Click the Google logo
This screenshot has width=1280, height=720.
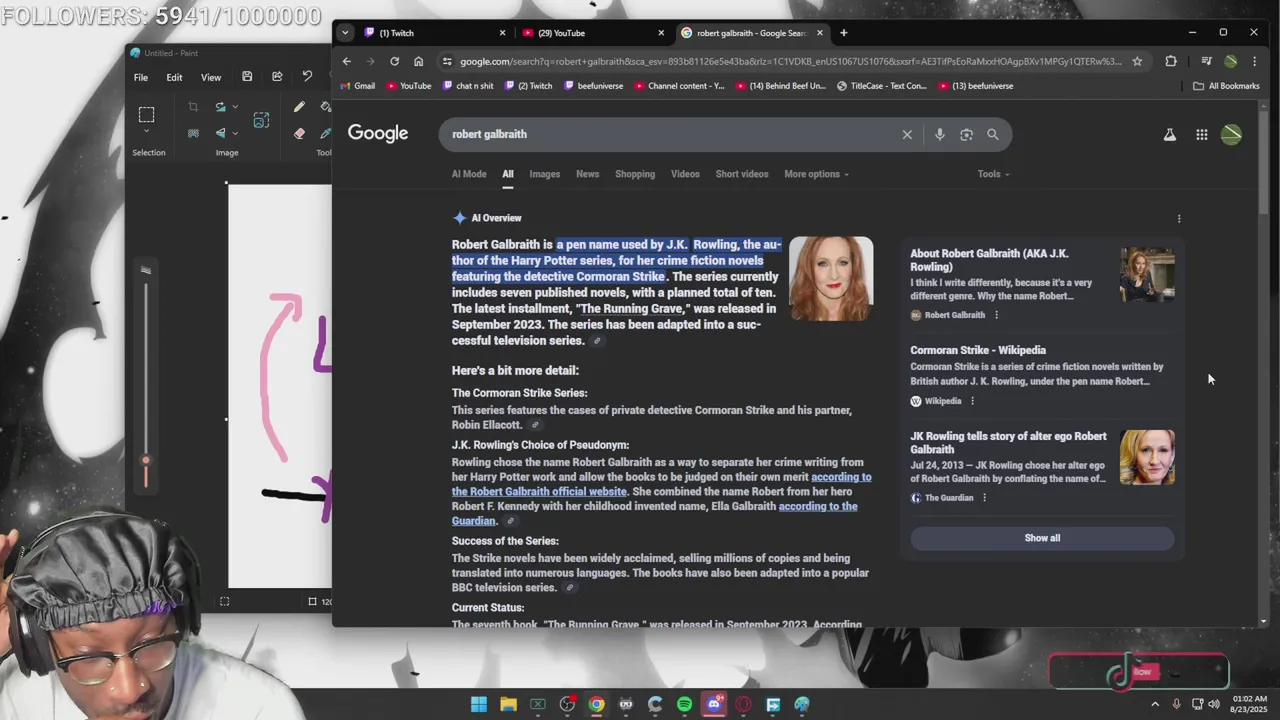point(378,134)
